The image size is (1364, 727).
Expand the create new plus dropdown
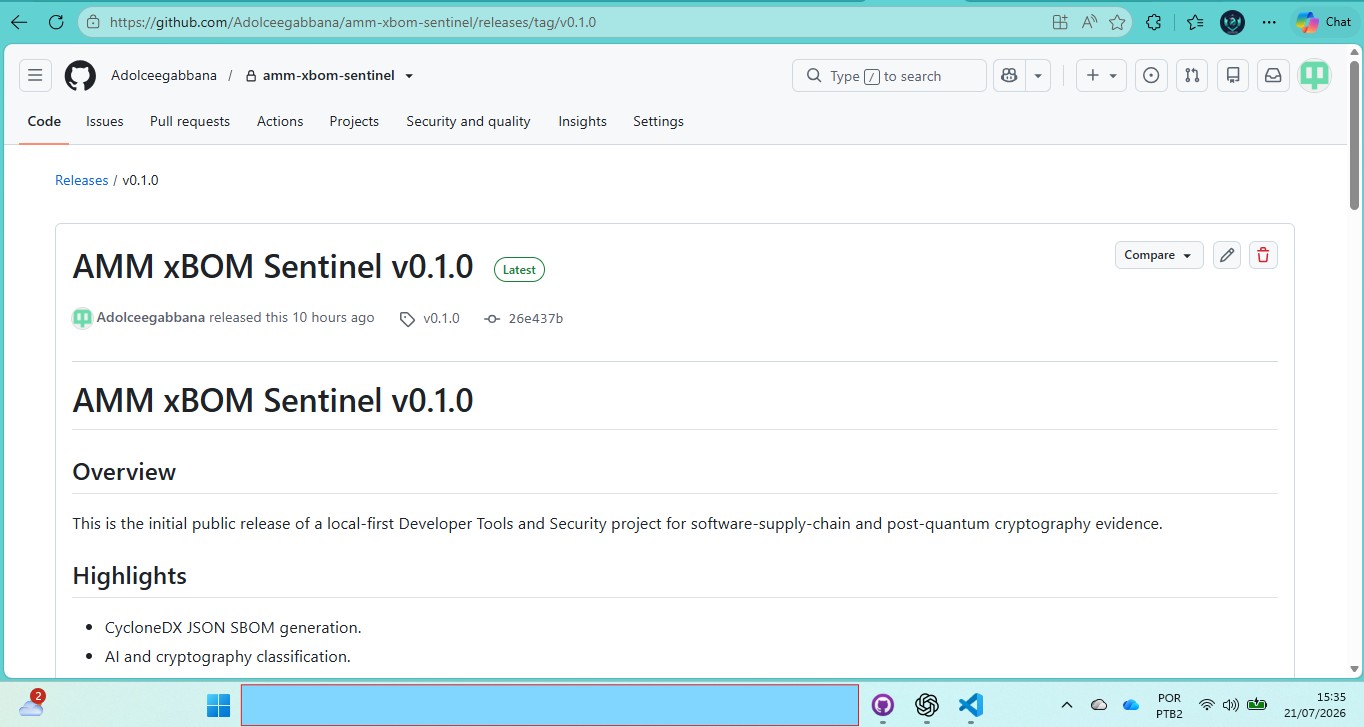click(x=1101, y=76)
